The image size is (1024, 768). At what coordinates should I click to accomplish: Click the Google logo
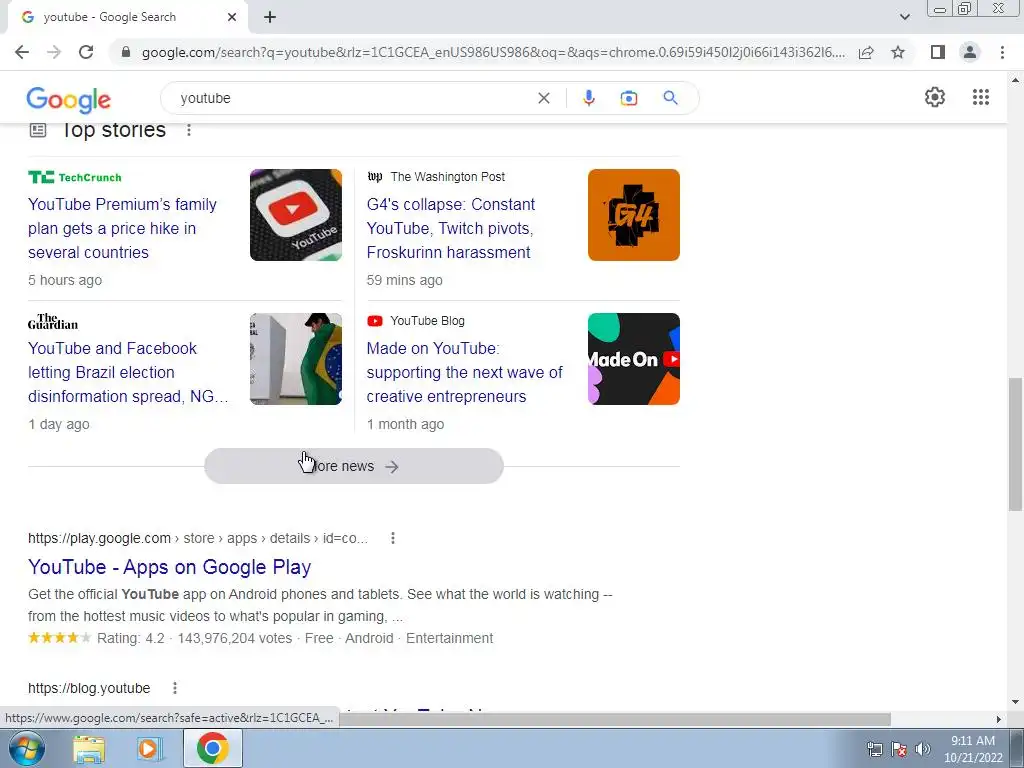coord(69,99)
